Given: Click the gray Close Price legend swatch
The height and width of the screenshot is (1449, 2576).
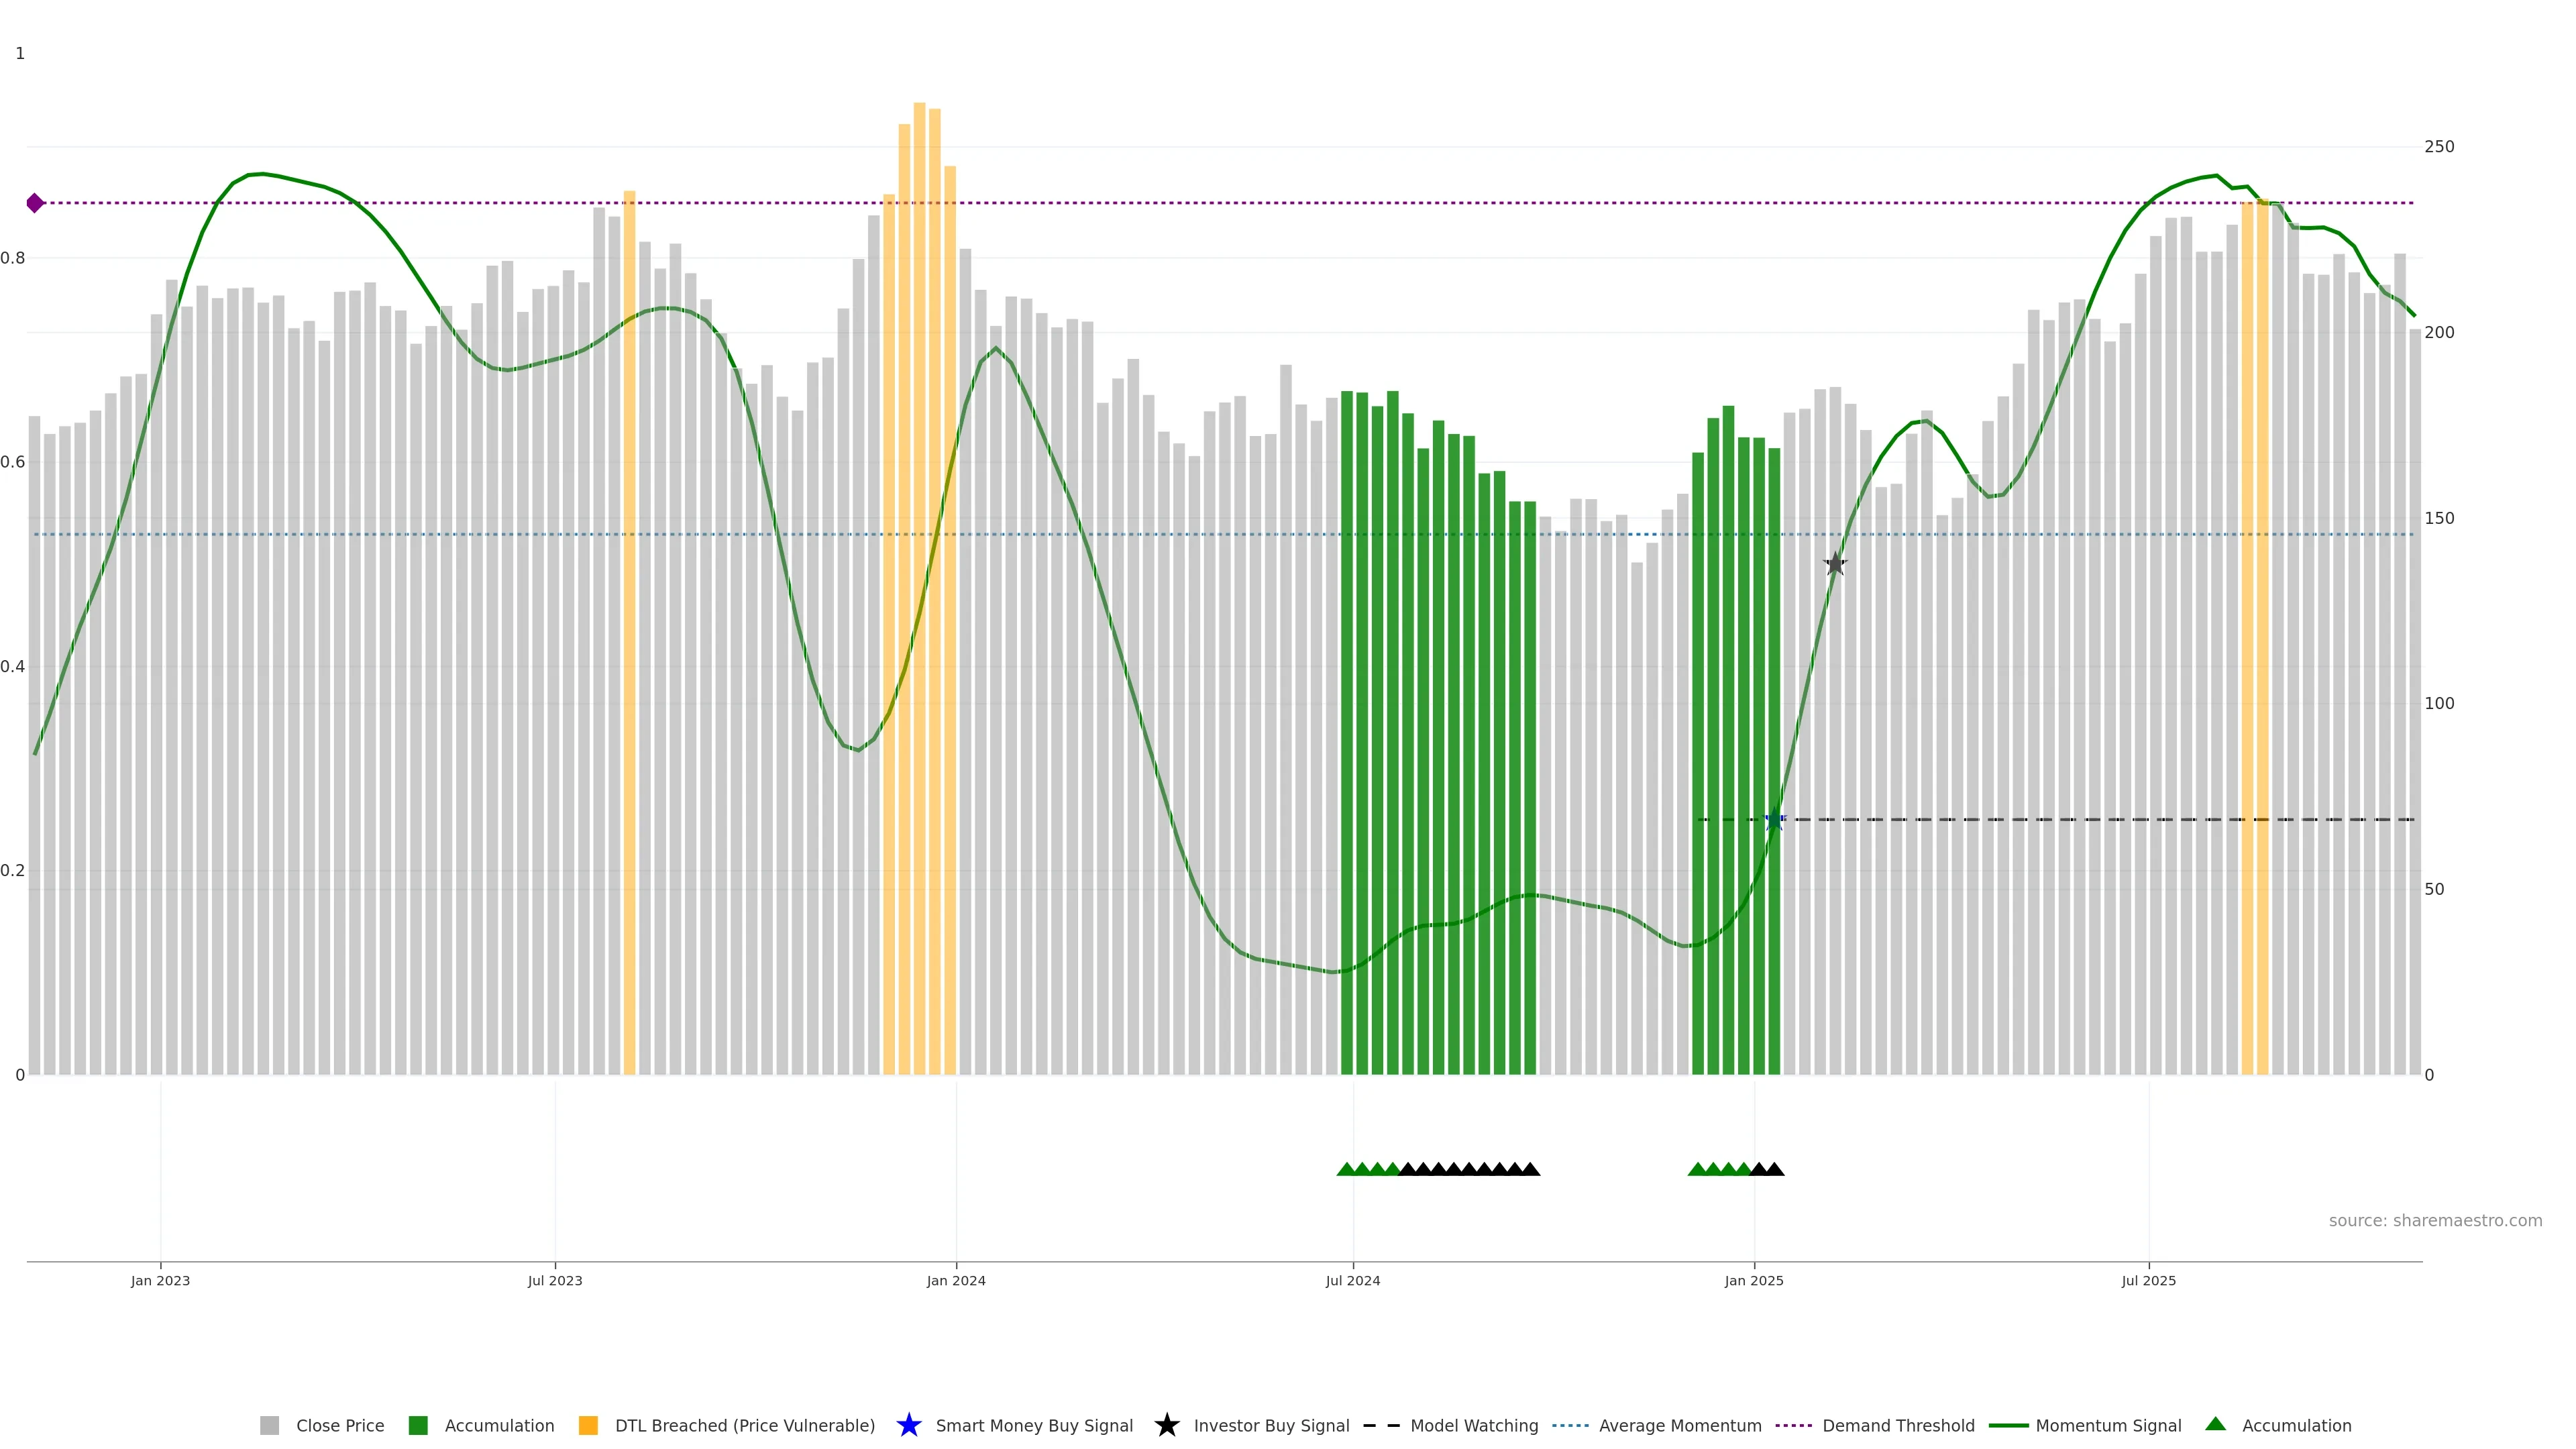Looking at the screenshot, I should [x=269, y=1425].
